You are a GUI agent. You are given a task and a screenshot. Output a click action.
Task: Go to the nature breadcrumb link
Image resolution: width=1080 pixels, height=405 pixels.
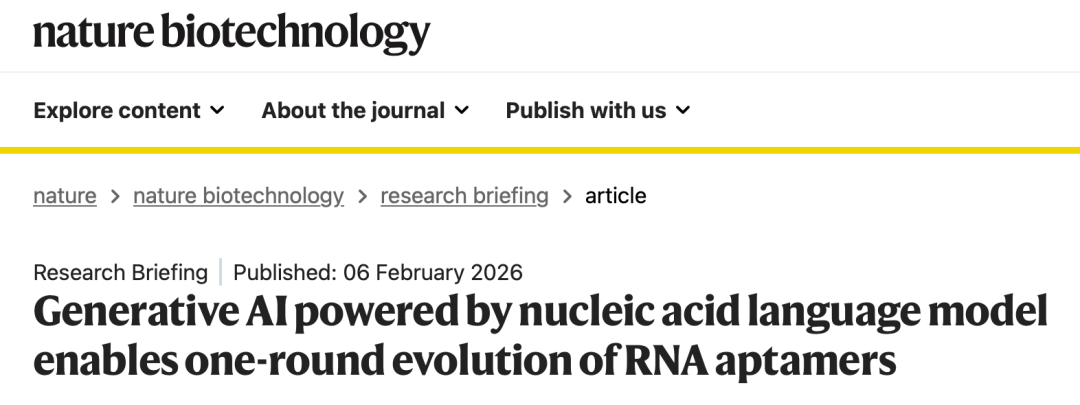click(65, 196)
